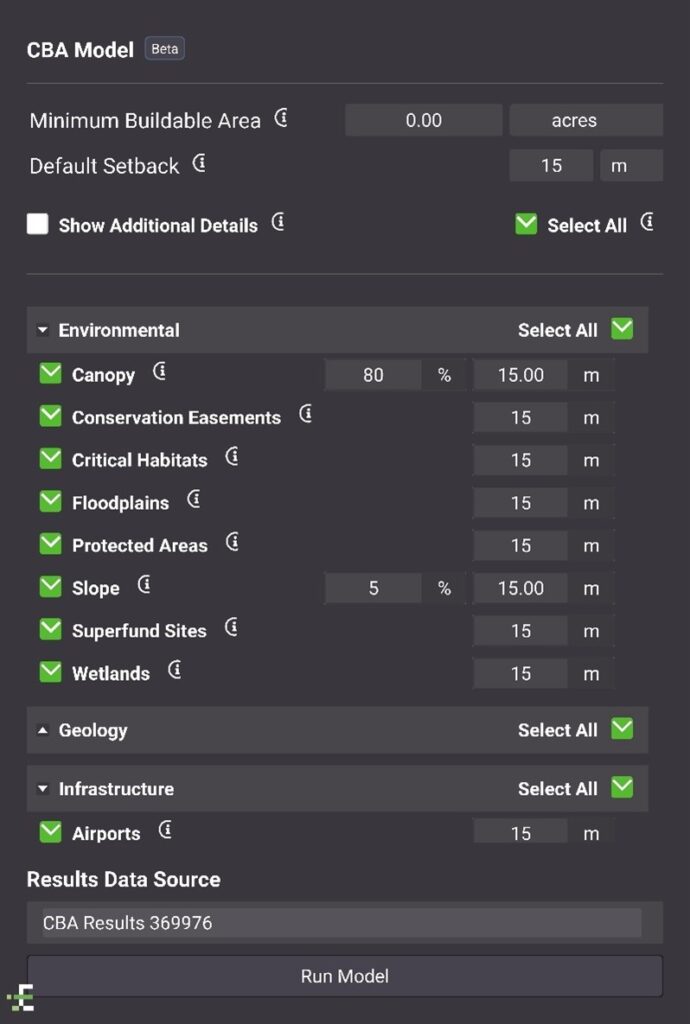Click the Run Model button
The height and width of the screenshot is (1024, 690).
(344, 976)
